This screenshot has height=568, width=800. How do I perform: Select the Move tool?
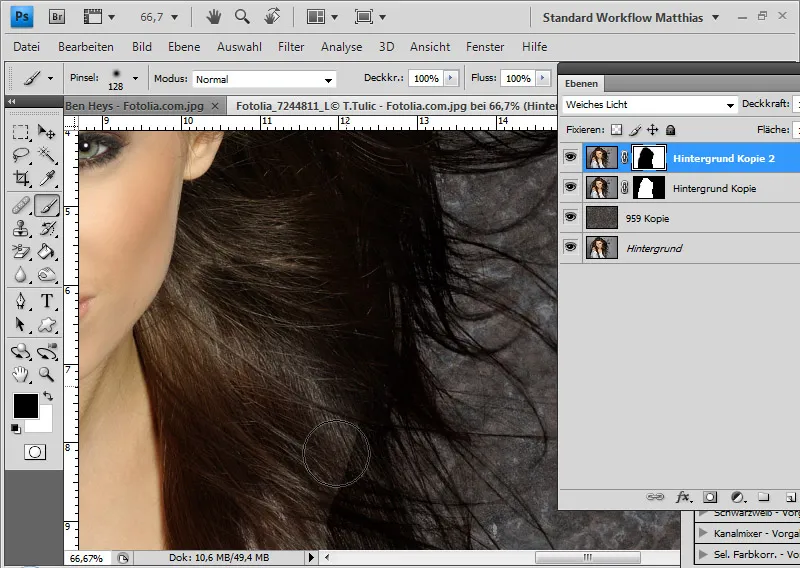46,132
